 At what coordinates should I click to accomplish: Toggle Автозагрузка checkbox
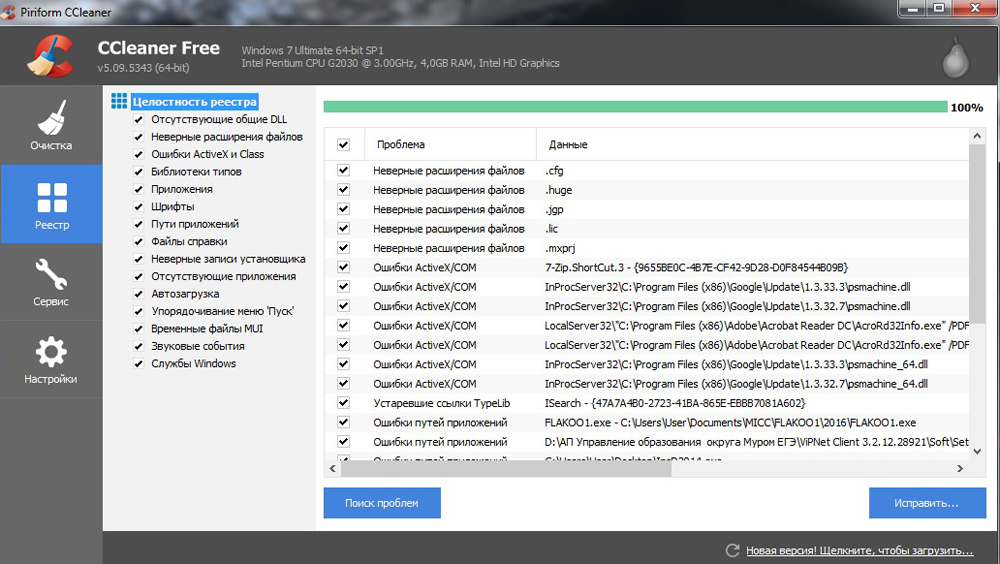point(138,293)
